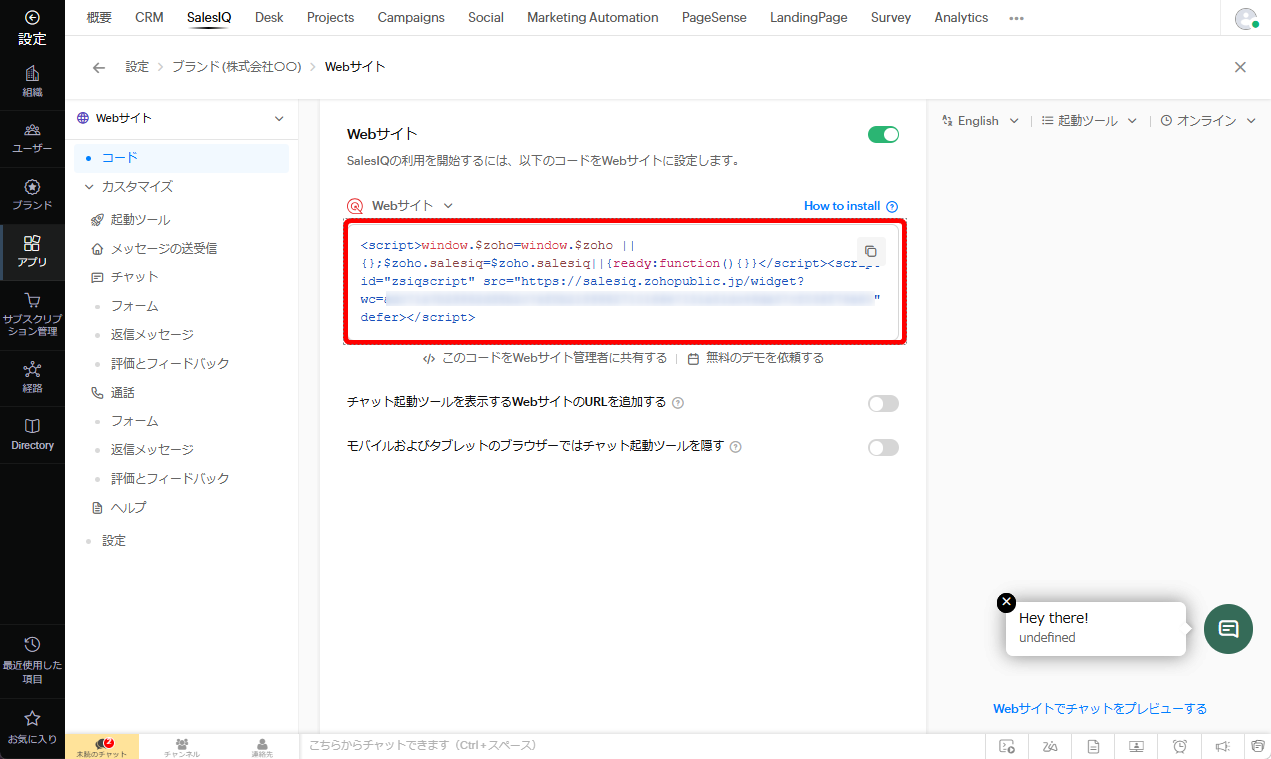The image size is (1271, 759).
Task: Enable WebサイトのURLを追加する toggle
Action: click(883, 403)
